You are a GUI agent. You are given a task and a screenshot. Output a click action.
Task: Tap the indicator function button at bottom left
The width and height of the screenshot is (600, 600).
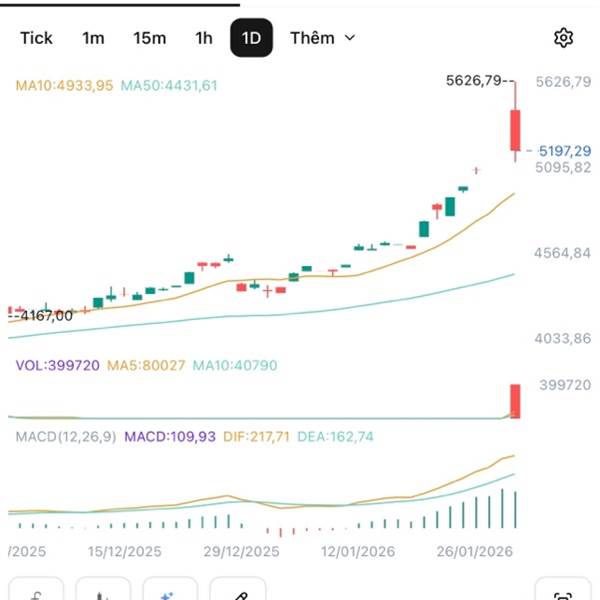point(36,592)
